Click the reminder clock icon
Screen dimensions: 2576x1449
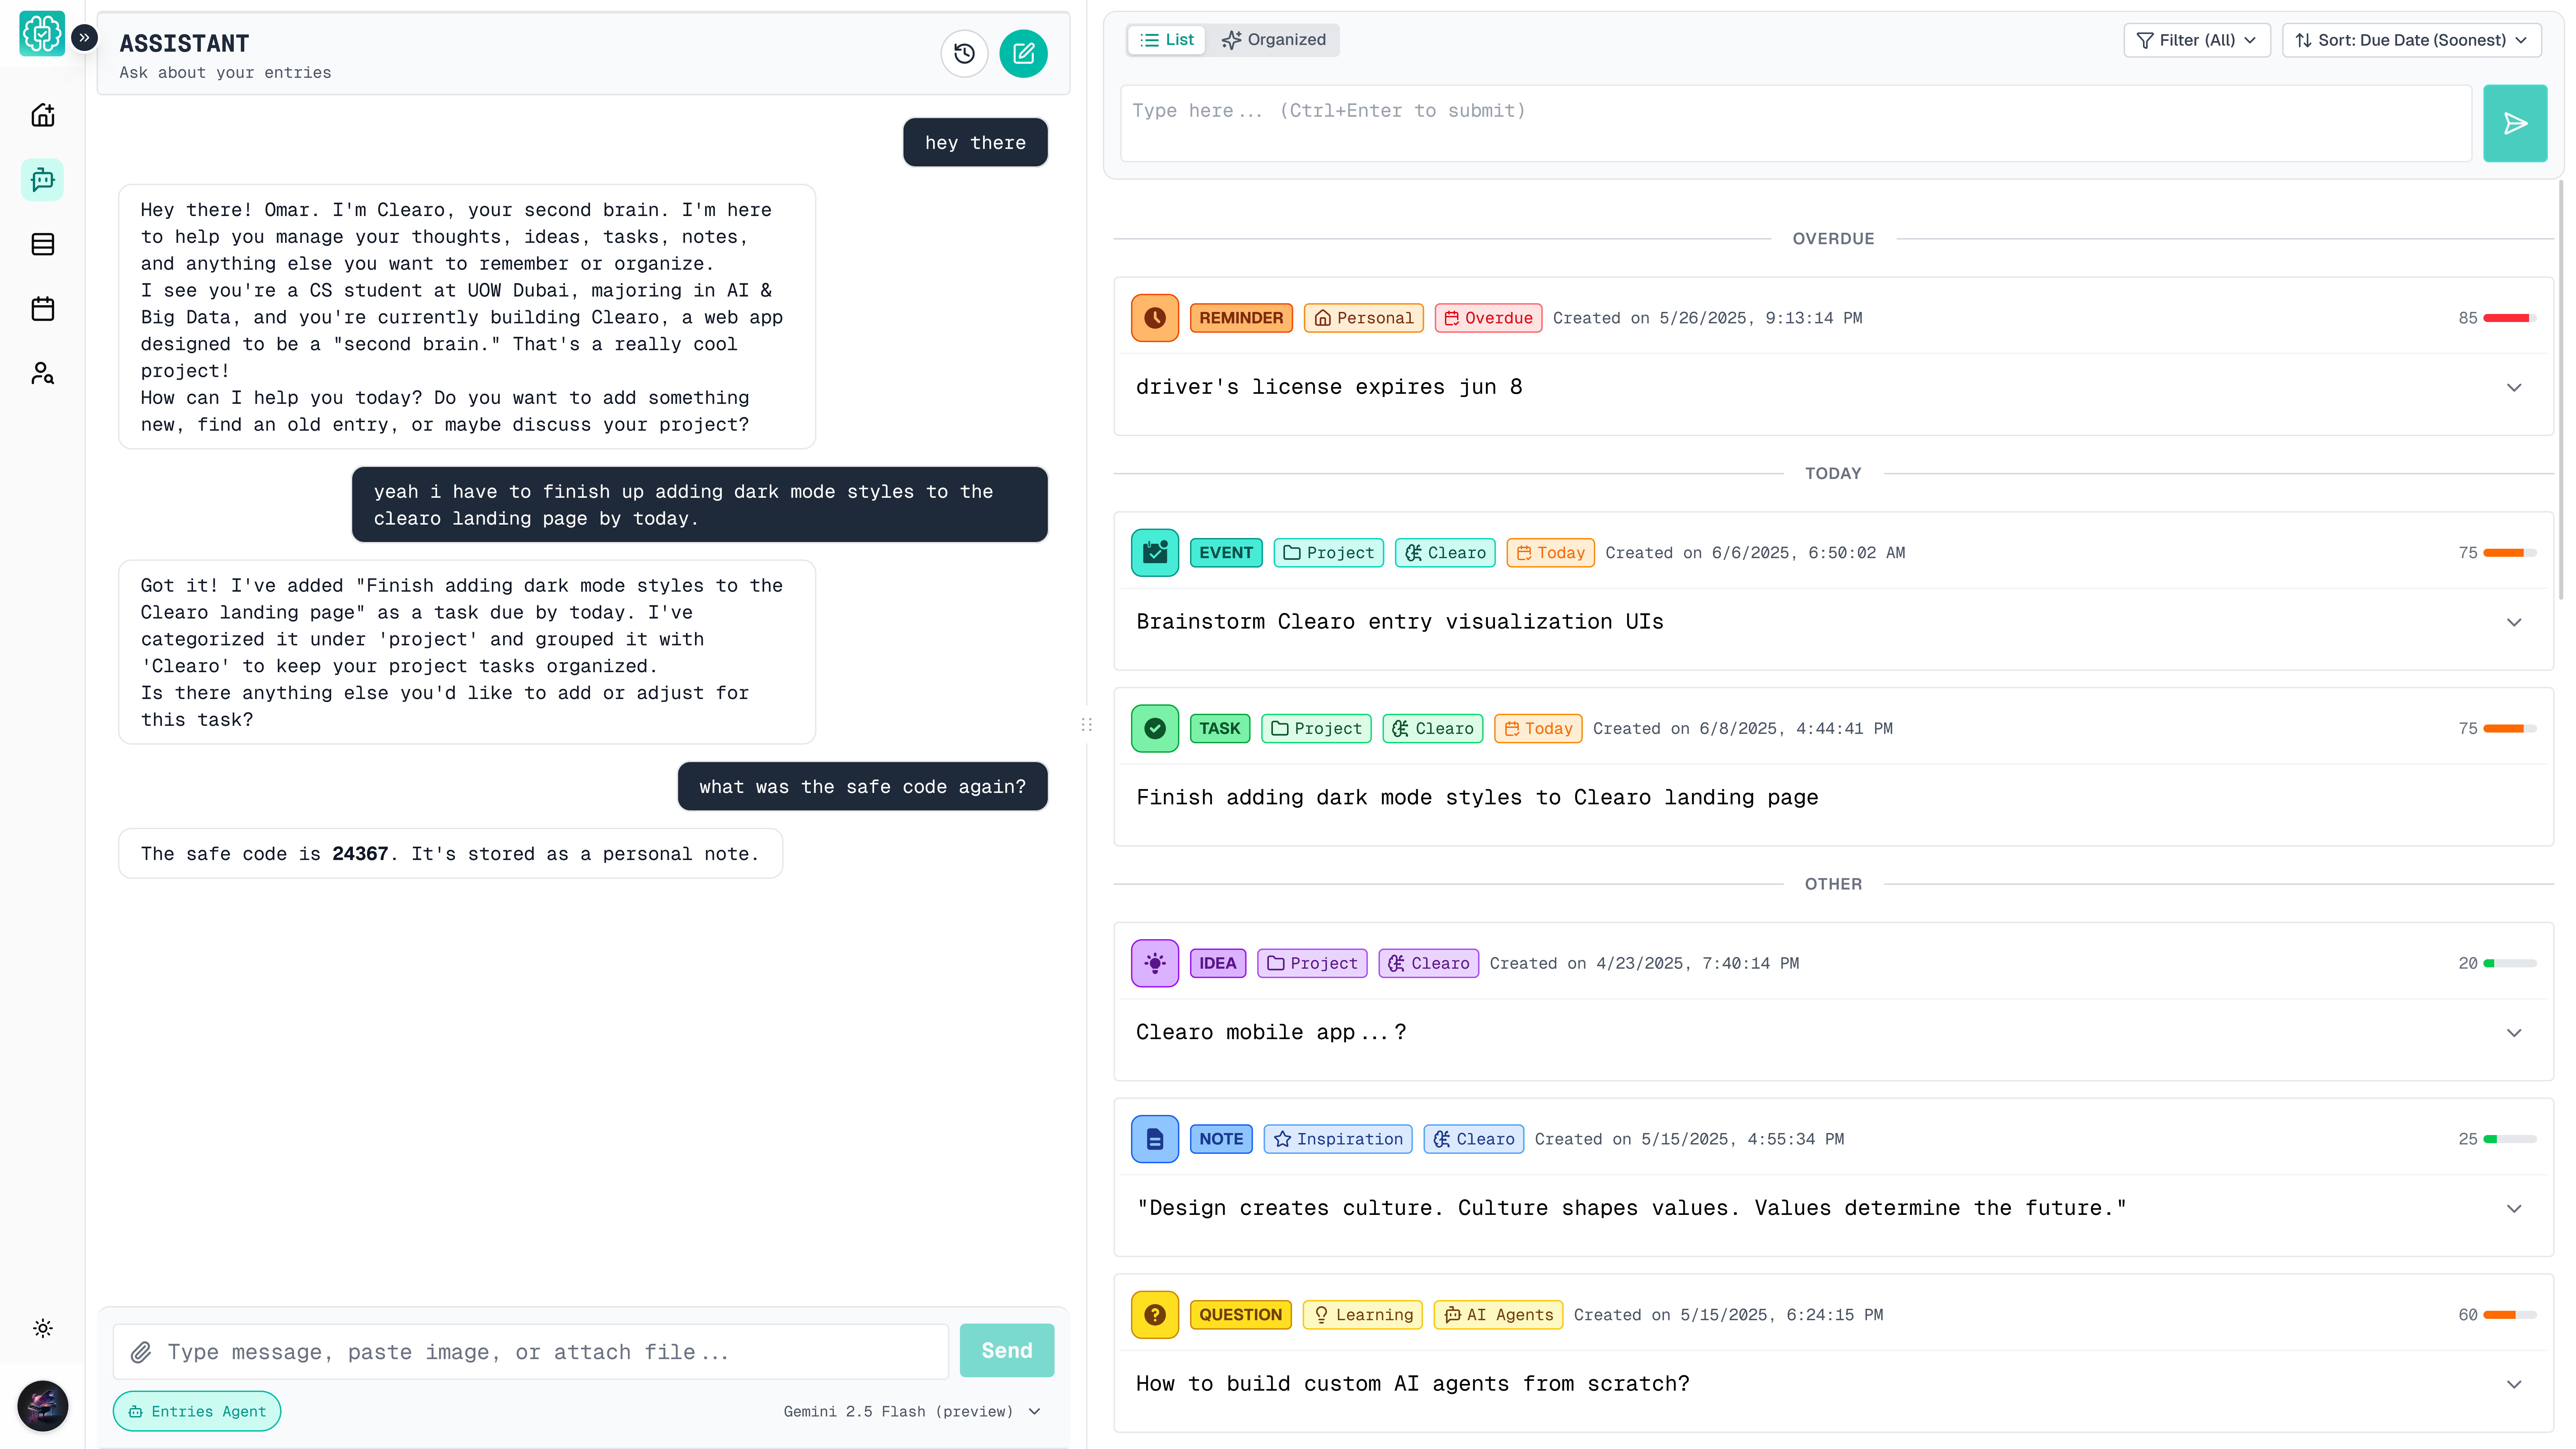pos(1155,318)
